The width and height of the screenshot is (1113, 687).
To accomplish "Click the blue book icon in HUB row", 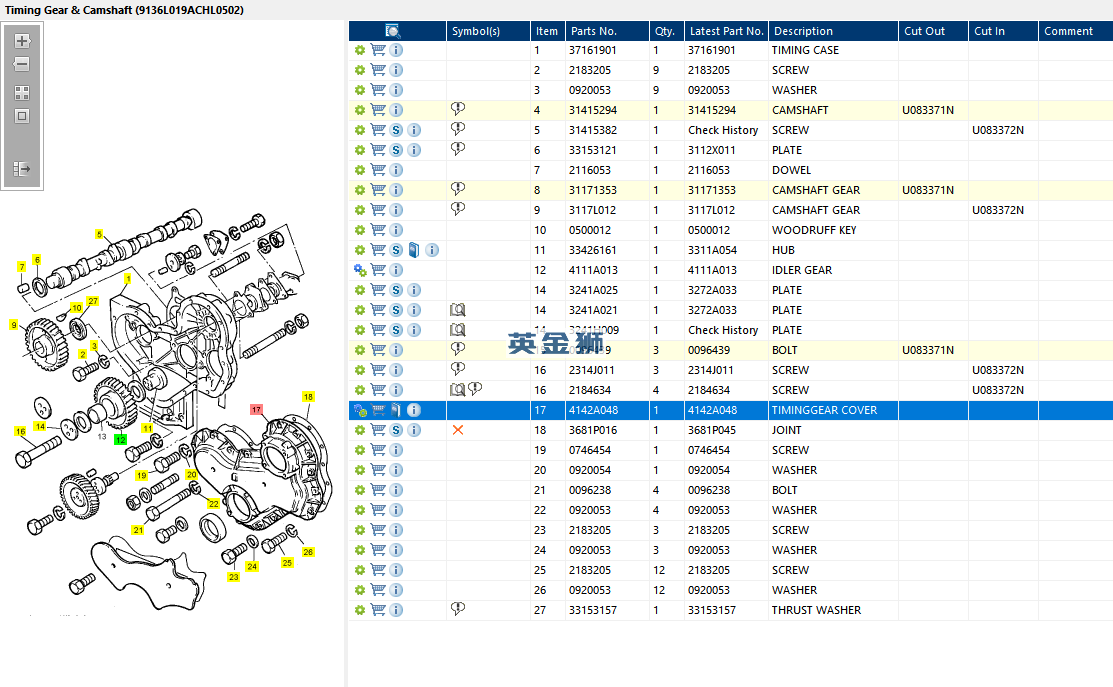I will 414,250.
